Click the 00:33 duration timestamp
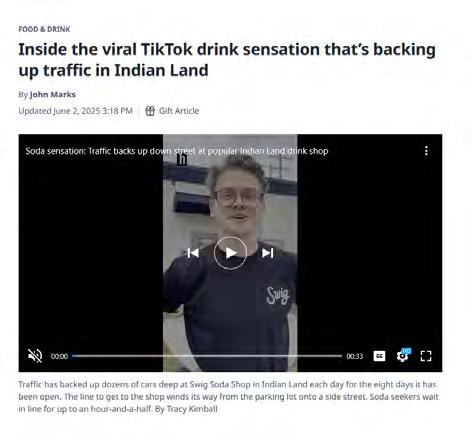472x440 pixels. 355,356
